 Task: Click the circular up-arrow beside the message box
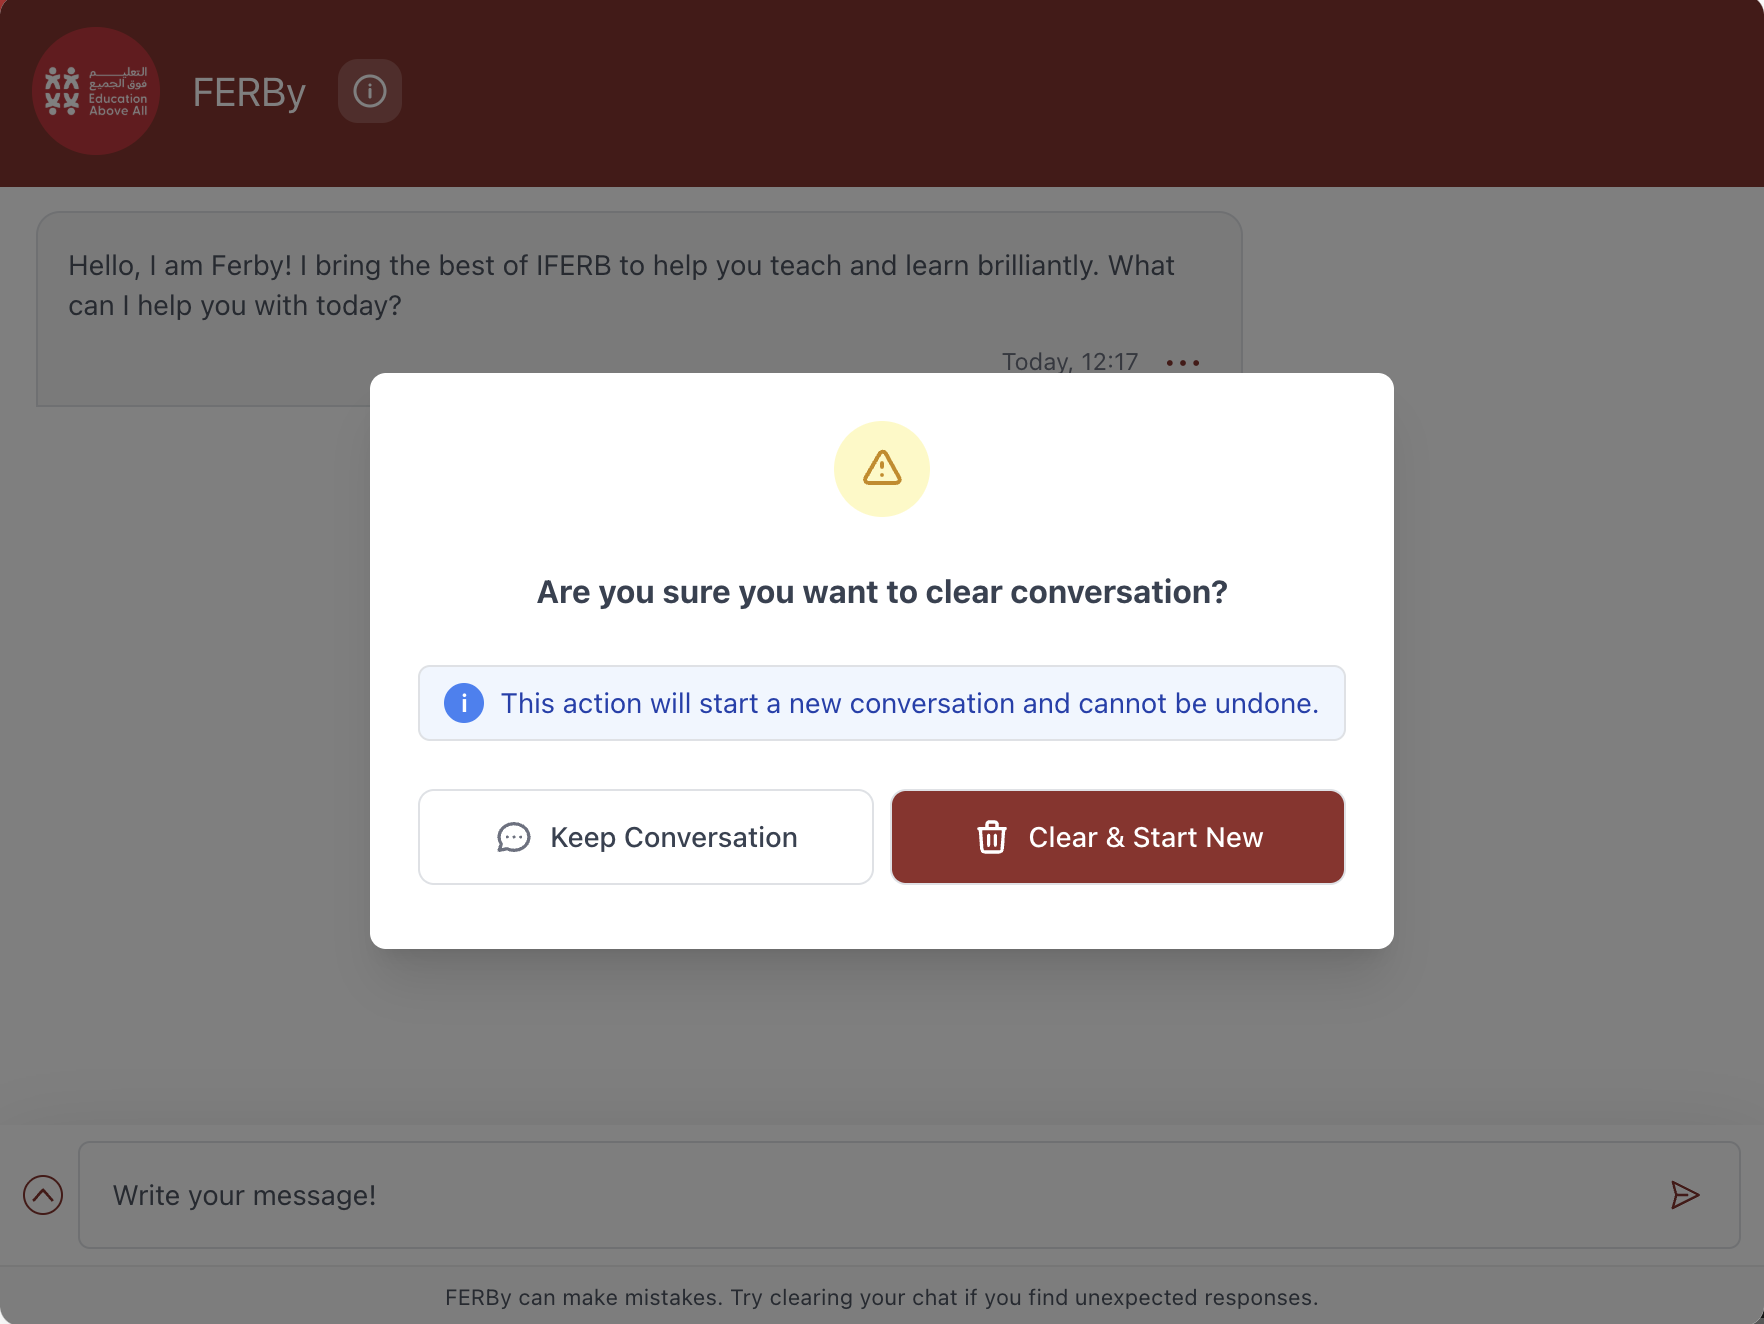(42, 1195)
